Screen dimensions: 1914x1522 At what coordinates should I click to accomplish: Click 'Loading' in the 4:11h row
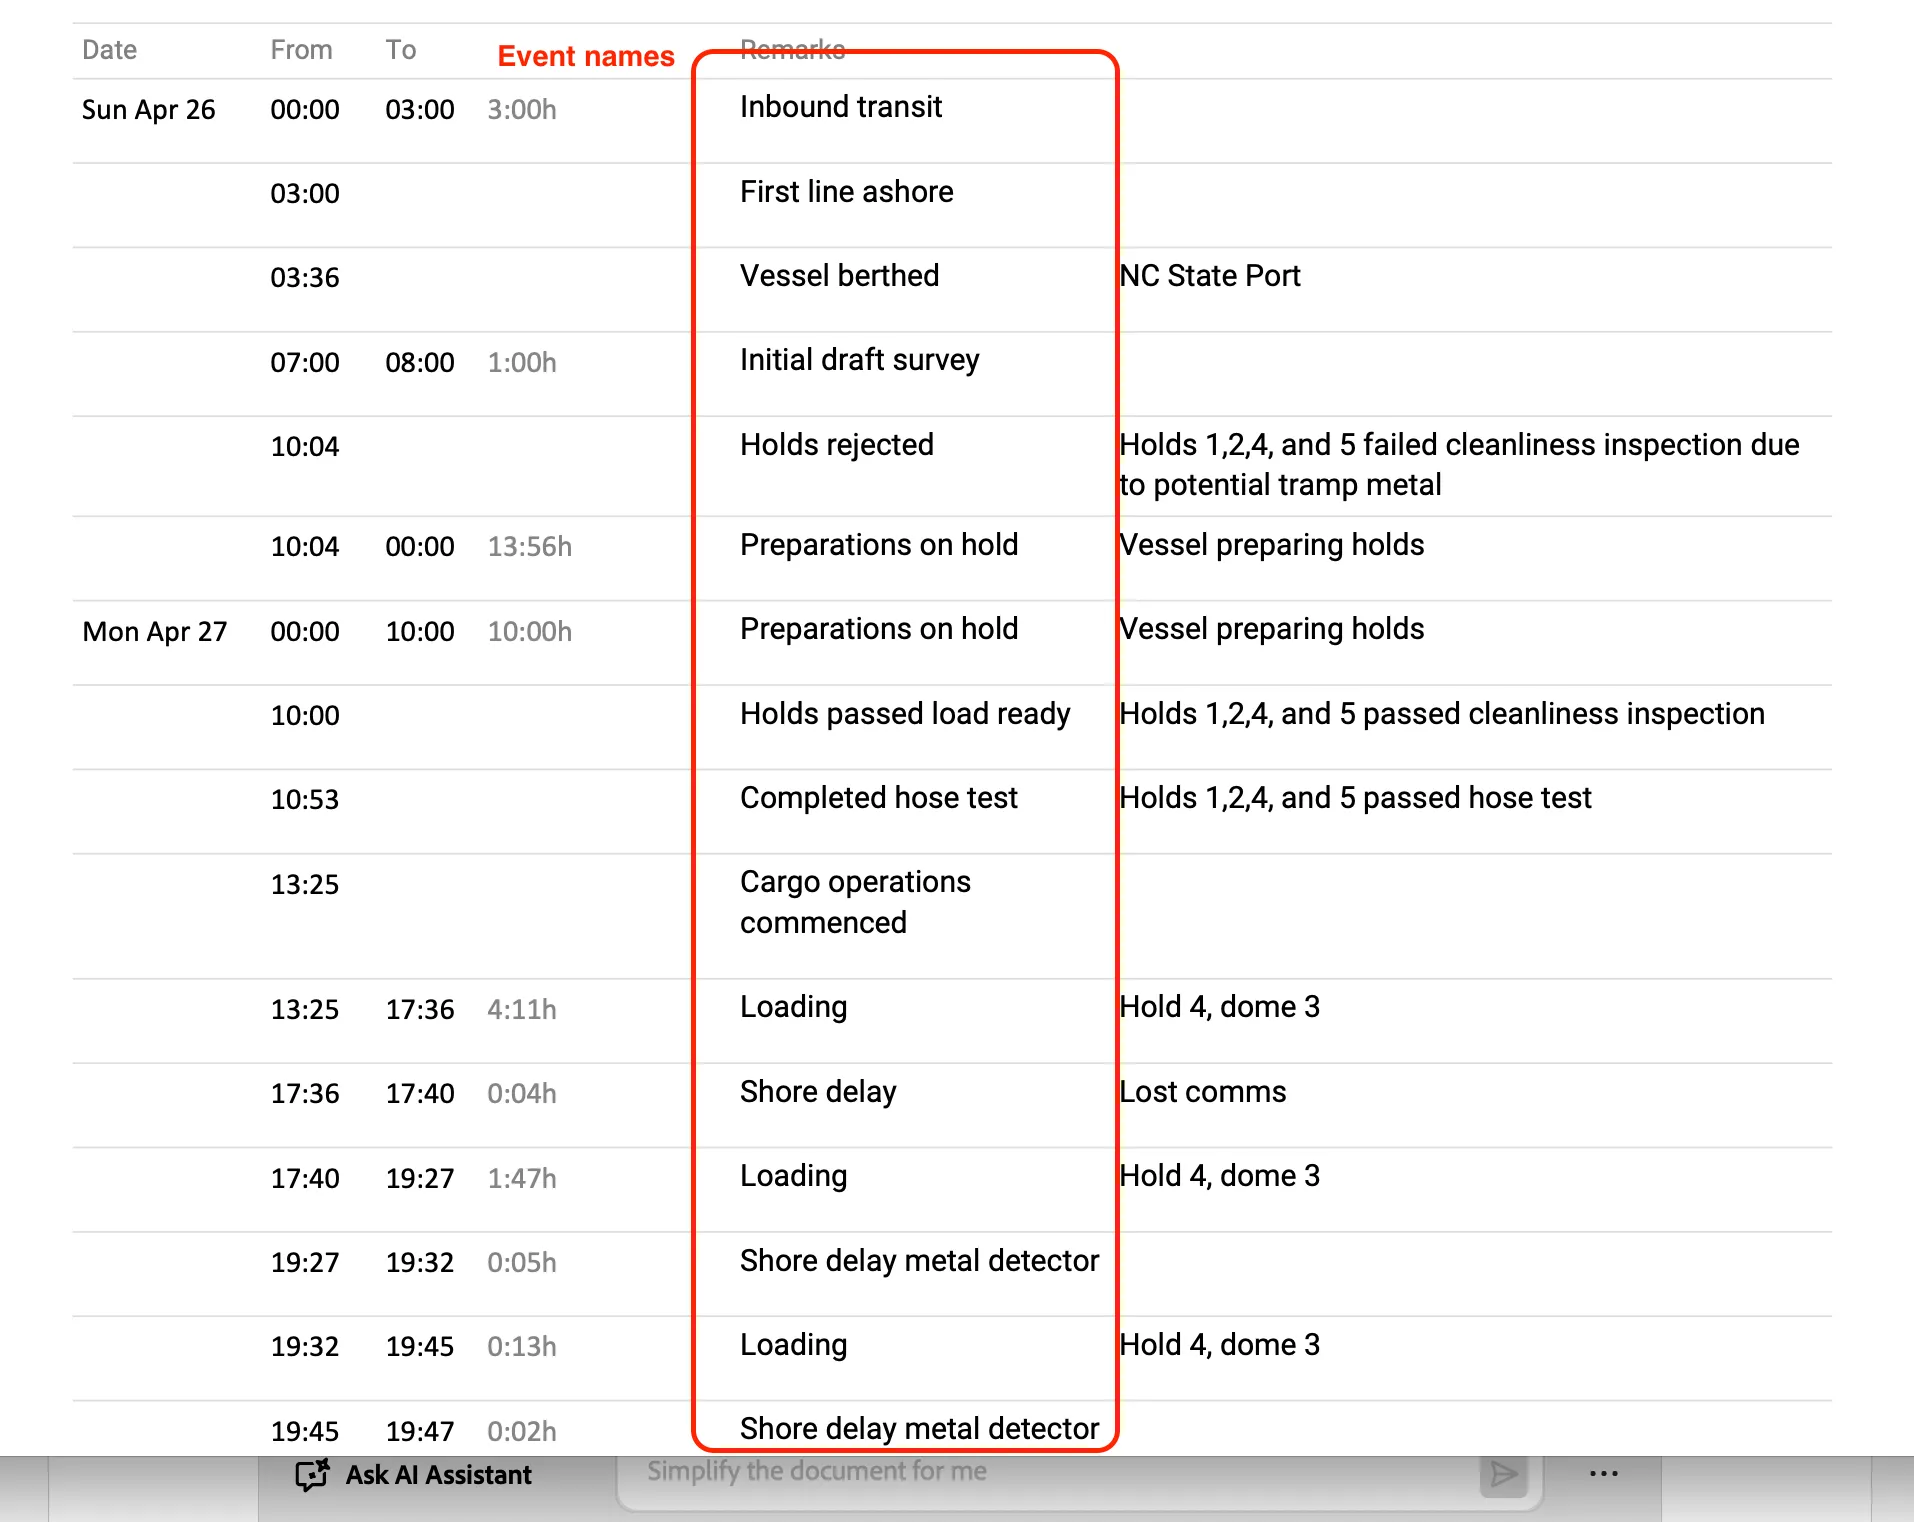click(x=794, y=1007)
